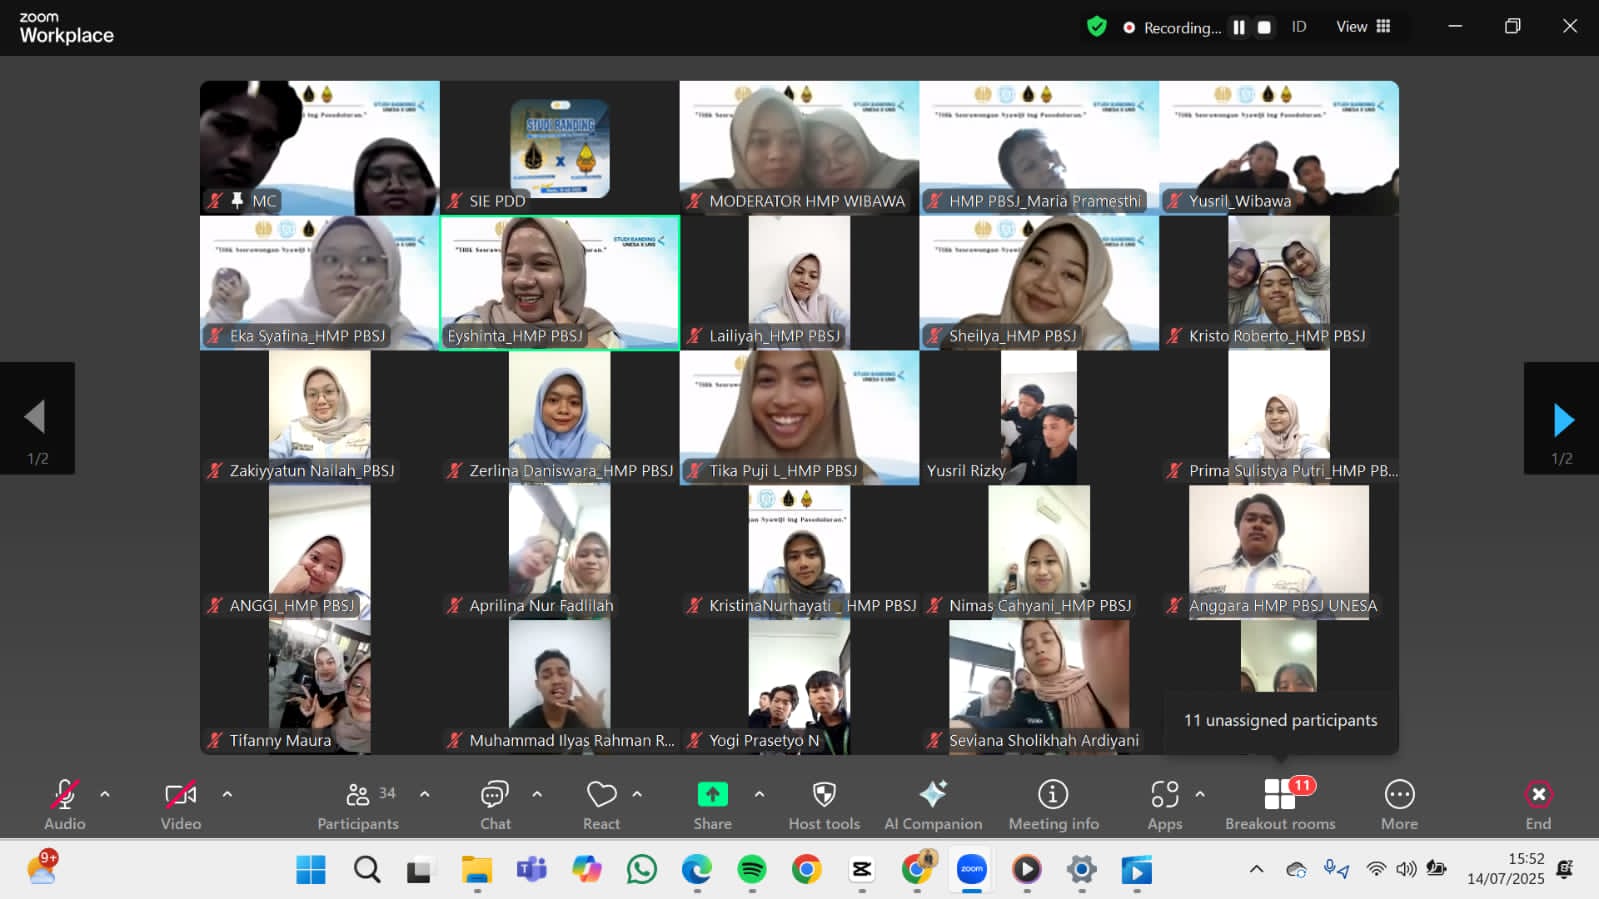
Task: Expand video options arrow
Action: 227,794
